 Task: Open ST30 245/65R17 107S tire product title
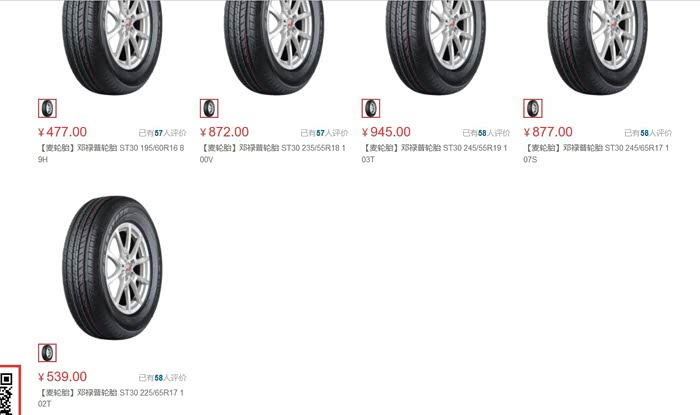click(596, 153)
